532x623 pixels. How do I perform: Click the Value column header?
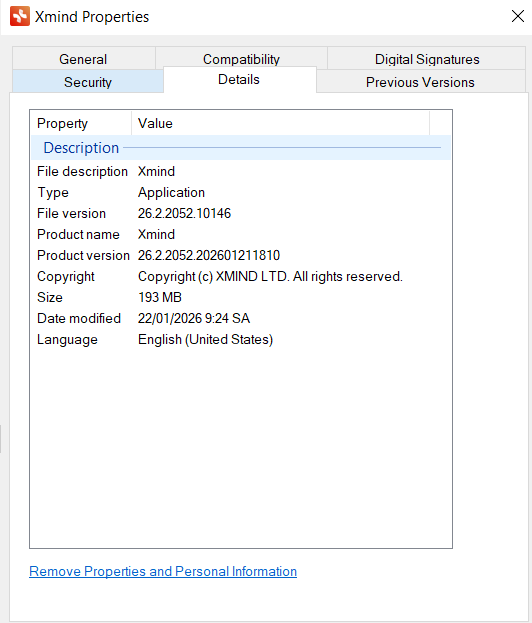(281, 123)
